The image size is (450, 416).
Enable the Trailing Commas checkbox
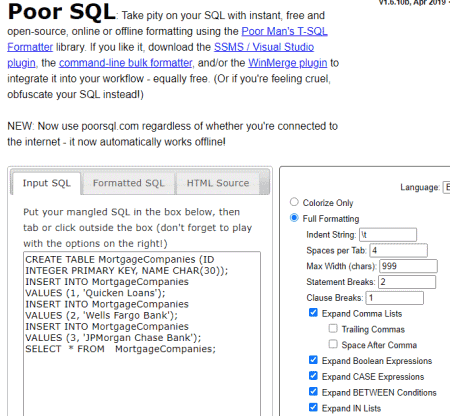pyautogui.click(x=333, y=328)
